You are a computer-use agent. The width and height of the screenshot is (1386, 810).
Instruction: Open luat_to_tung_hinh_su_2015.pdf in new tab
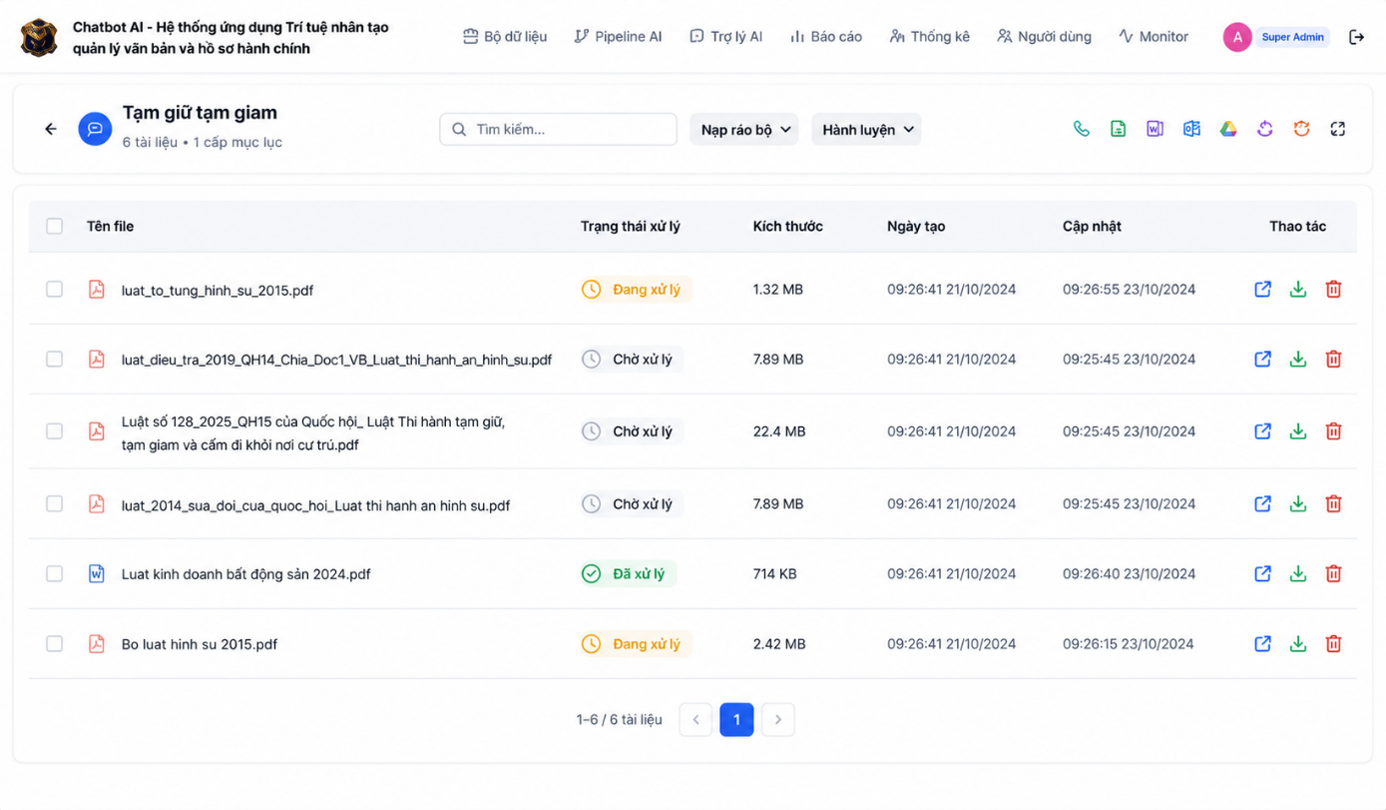(x=1263, y=289)
